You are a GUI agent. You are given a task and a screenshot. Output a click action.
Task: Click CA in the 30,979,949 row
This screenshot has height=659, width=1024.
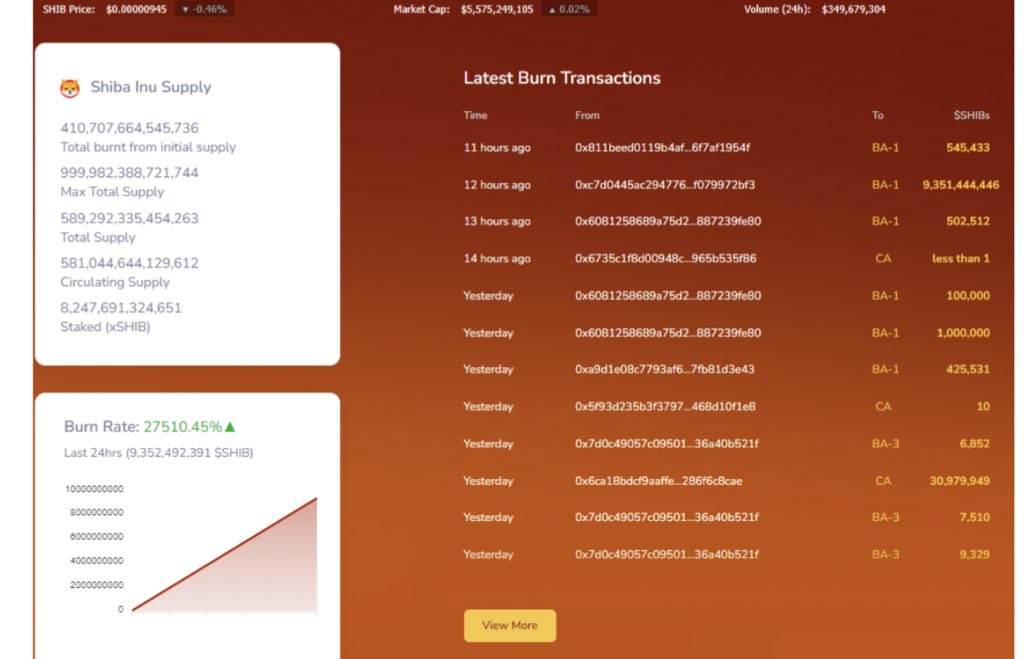pos(883,481)
